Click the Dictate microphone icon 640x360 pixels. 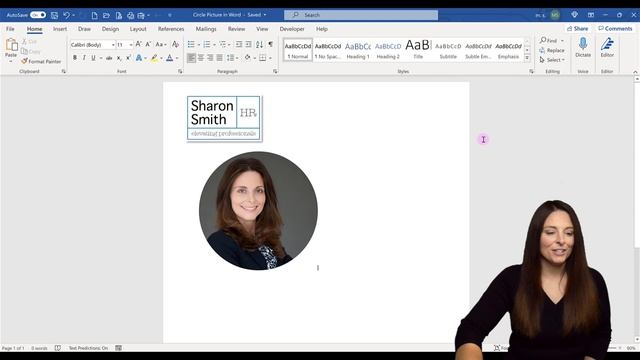[583, 47]
